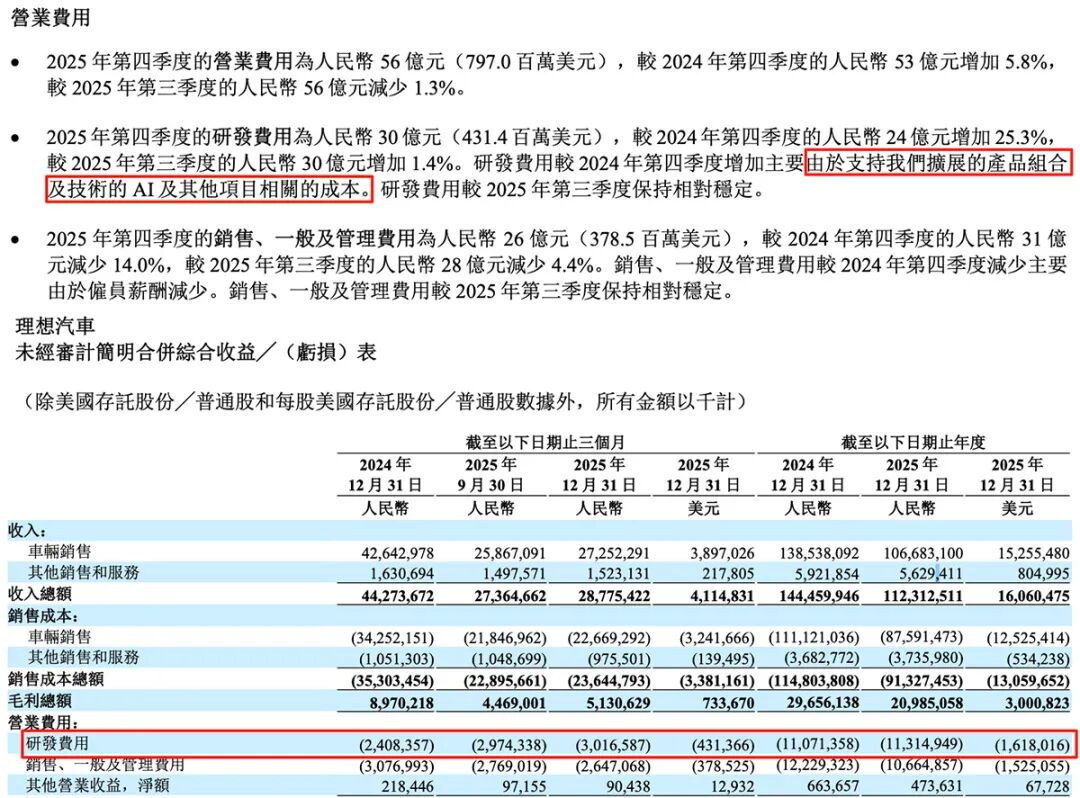Click the 2025年 9月30日 column header
The image size is (1080, 798).
(x=490, y=475)
